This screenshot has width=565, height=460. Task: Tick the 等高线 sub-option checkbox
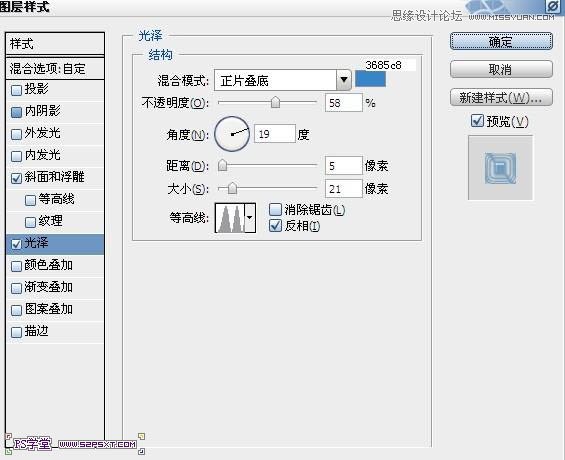coord(30,200)
